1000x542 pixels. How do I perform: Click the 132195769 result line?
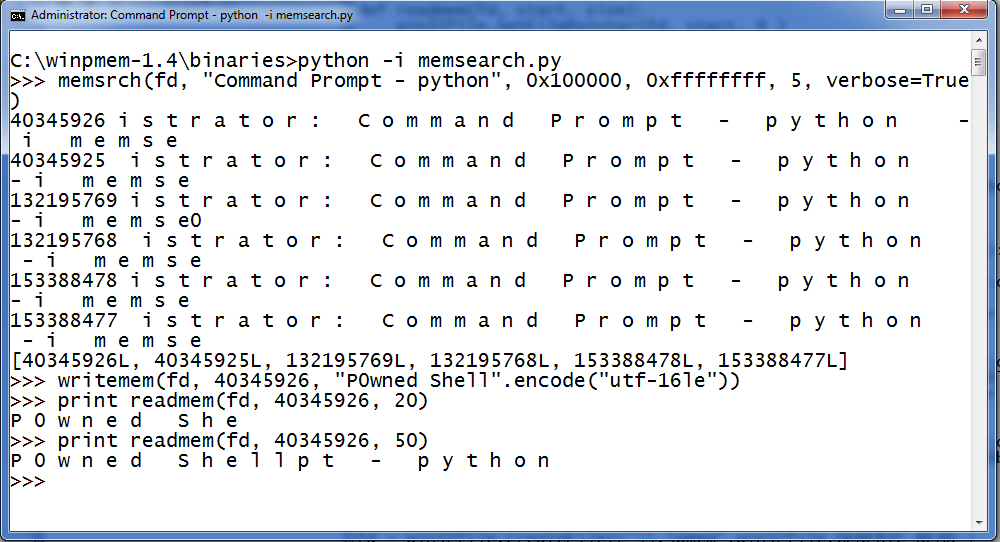tap(460, 210)
